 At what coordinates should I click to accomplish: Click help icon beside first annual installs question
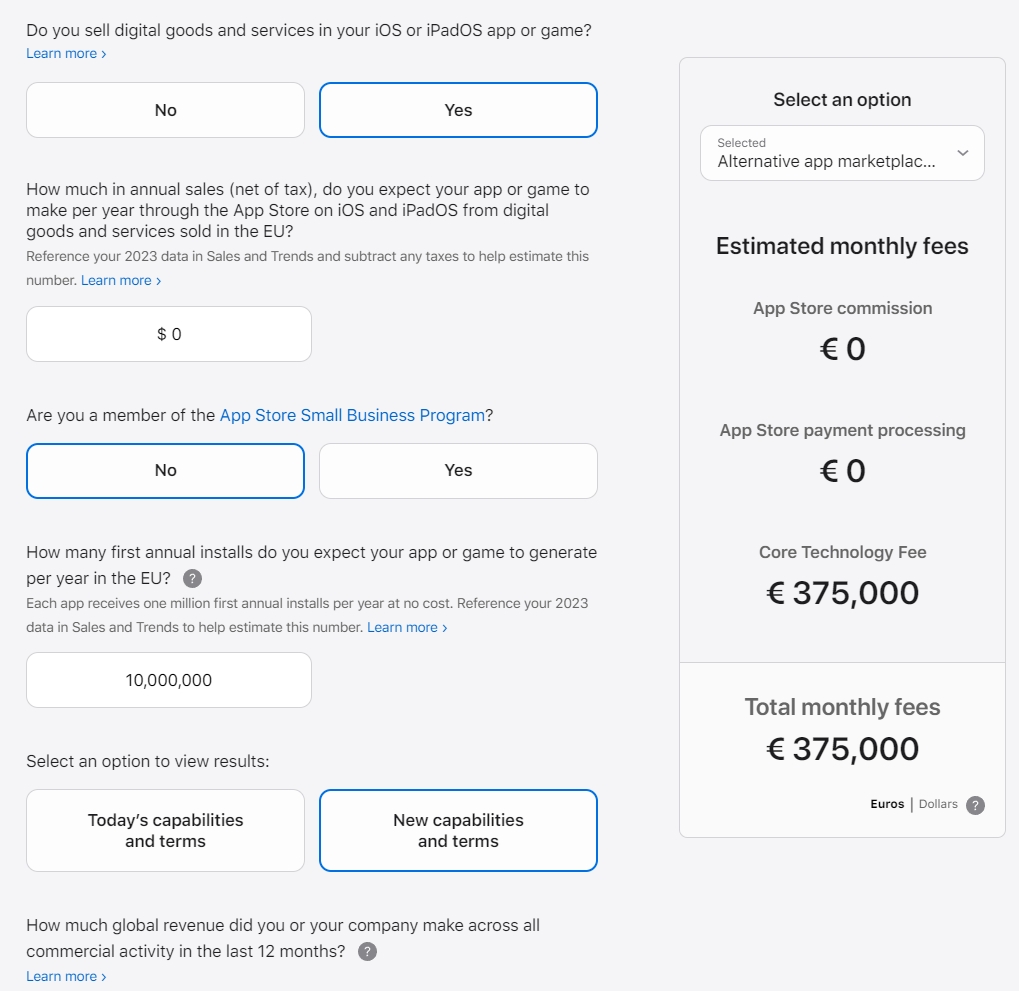[x=193, y=579]
